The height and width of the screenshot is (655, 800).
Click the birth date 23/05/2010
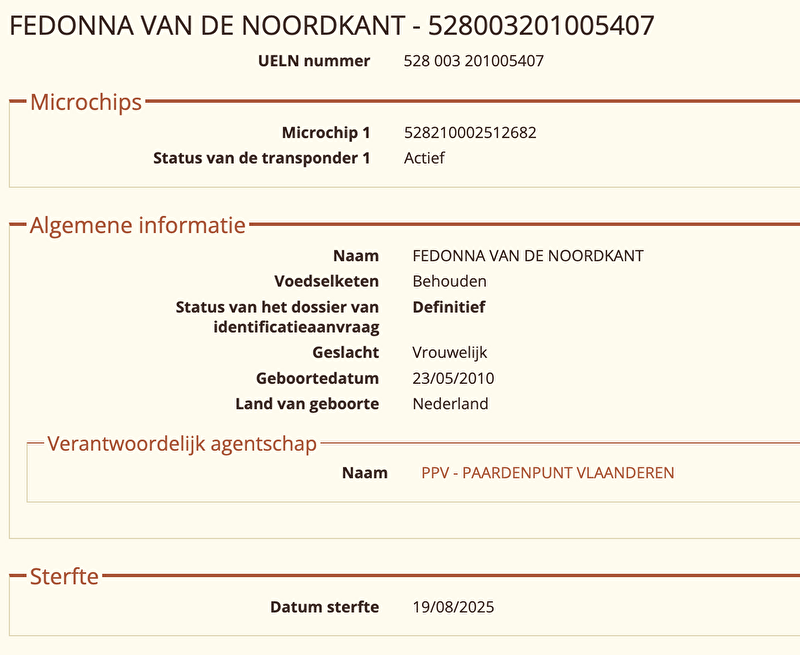pyautogui.click(x=453, y=379)
